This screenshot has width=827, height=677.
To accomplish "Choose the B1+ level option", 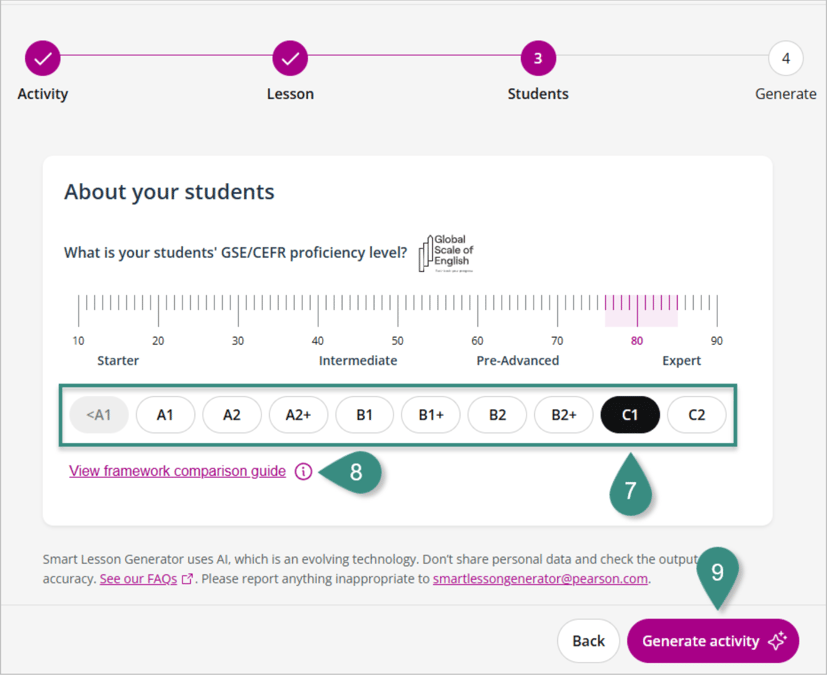I will [431, 415].
